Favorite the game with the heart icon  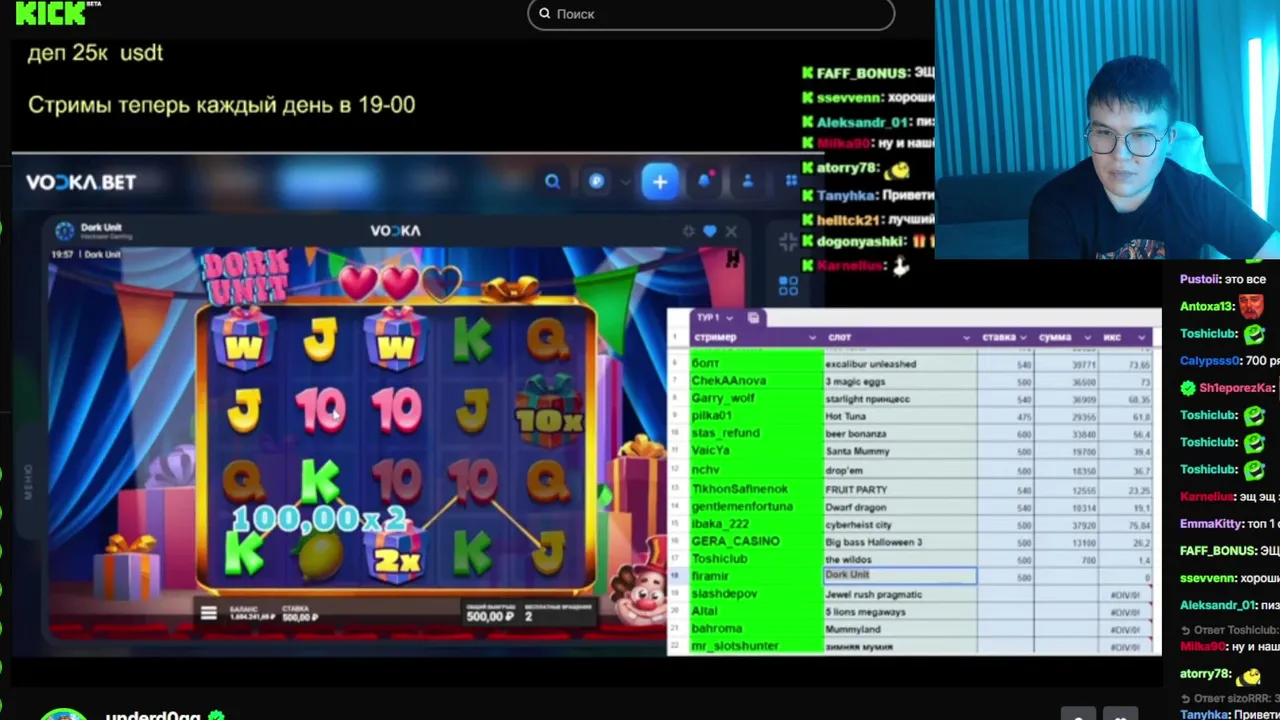coord(710,231)
